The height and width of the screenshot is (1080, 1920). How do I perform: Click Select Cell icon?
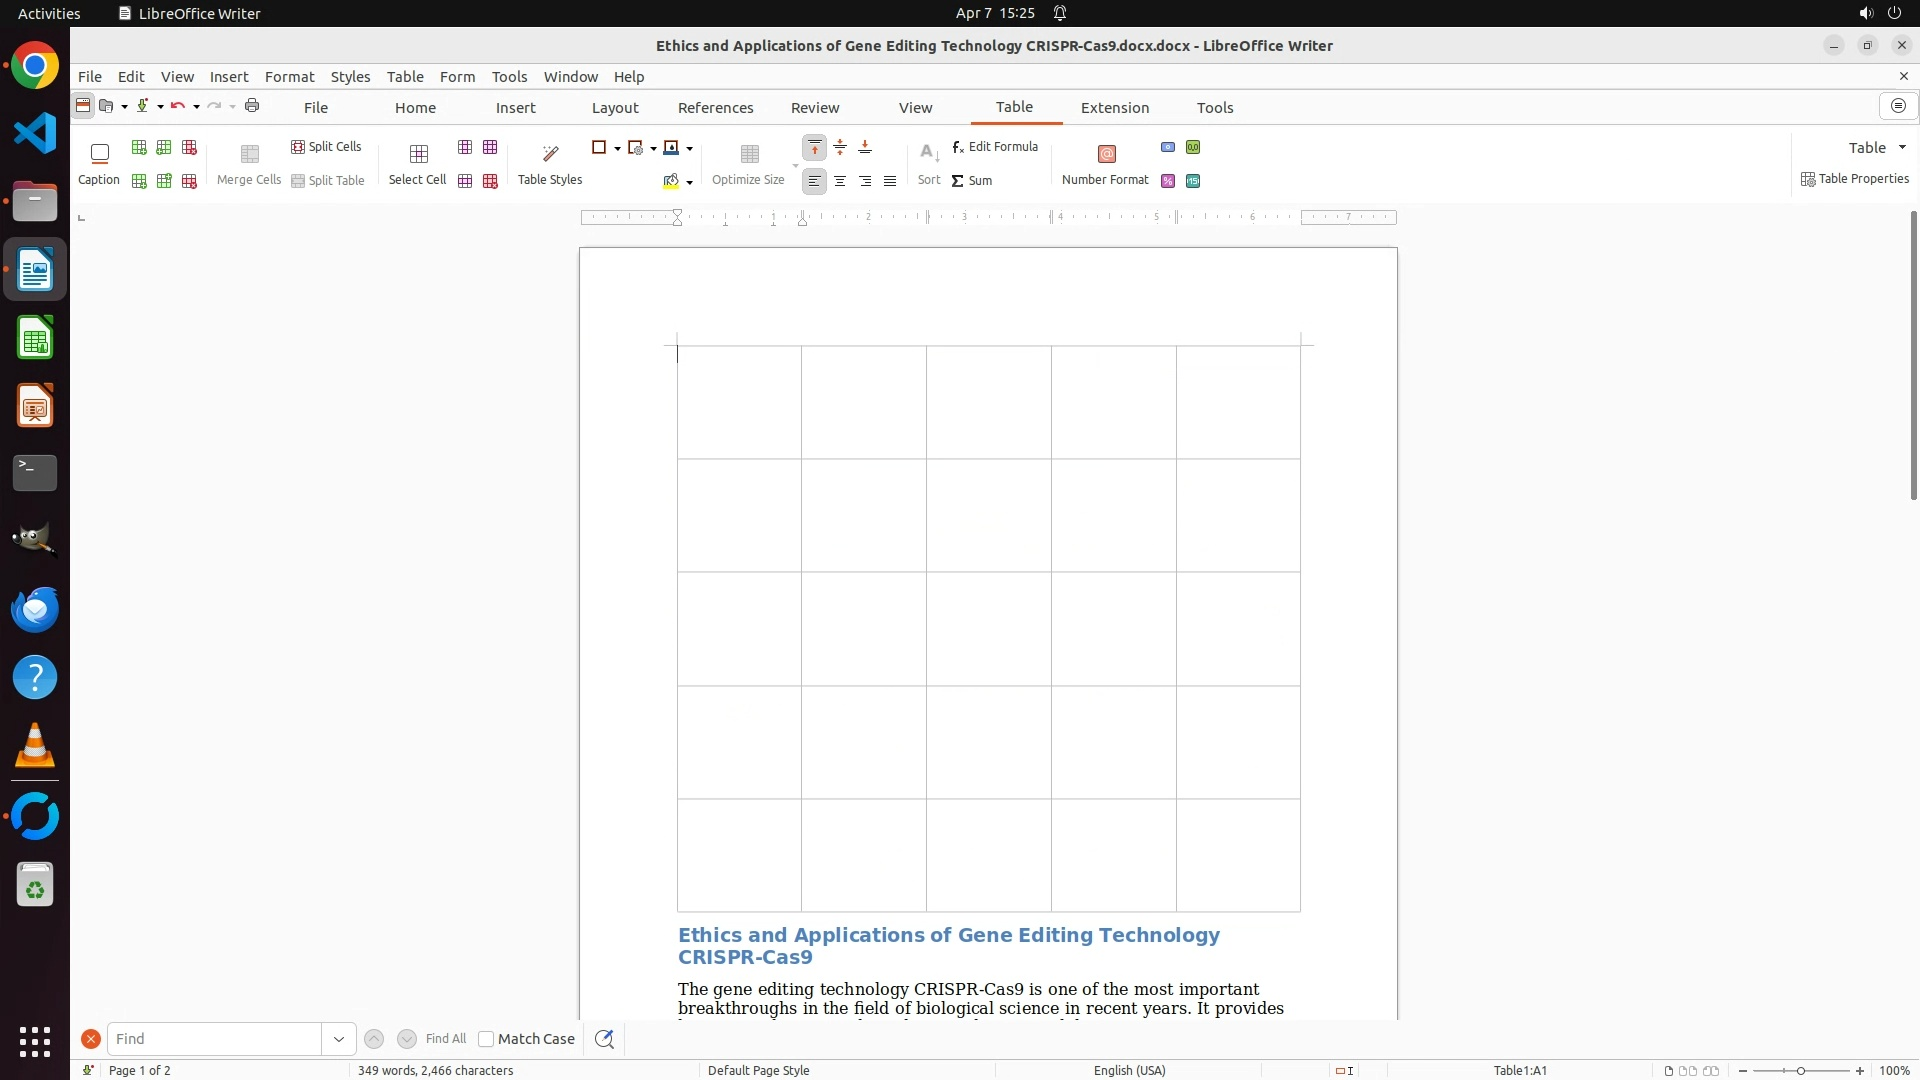(418, 154)
